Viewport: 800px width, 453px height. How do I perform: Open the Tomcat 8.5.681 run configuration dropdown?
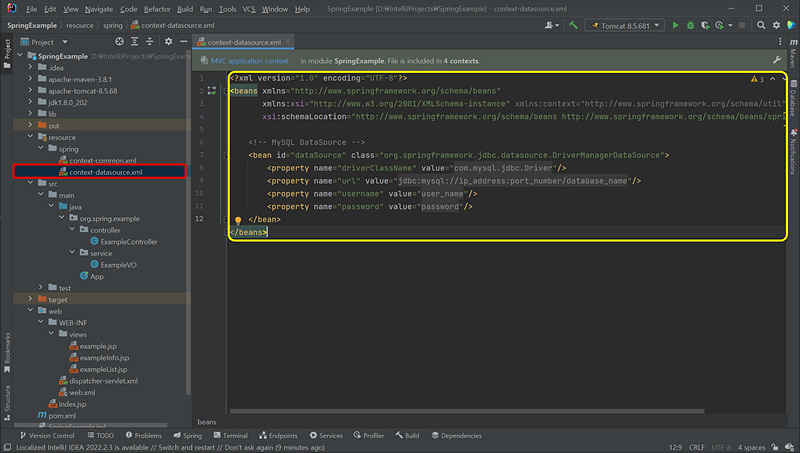[x=625, y=25]
